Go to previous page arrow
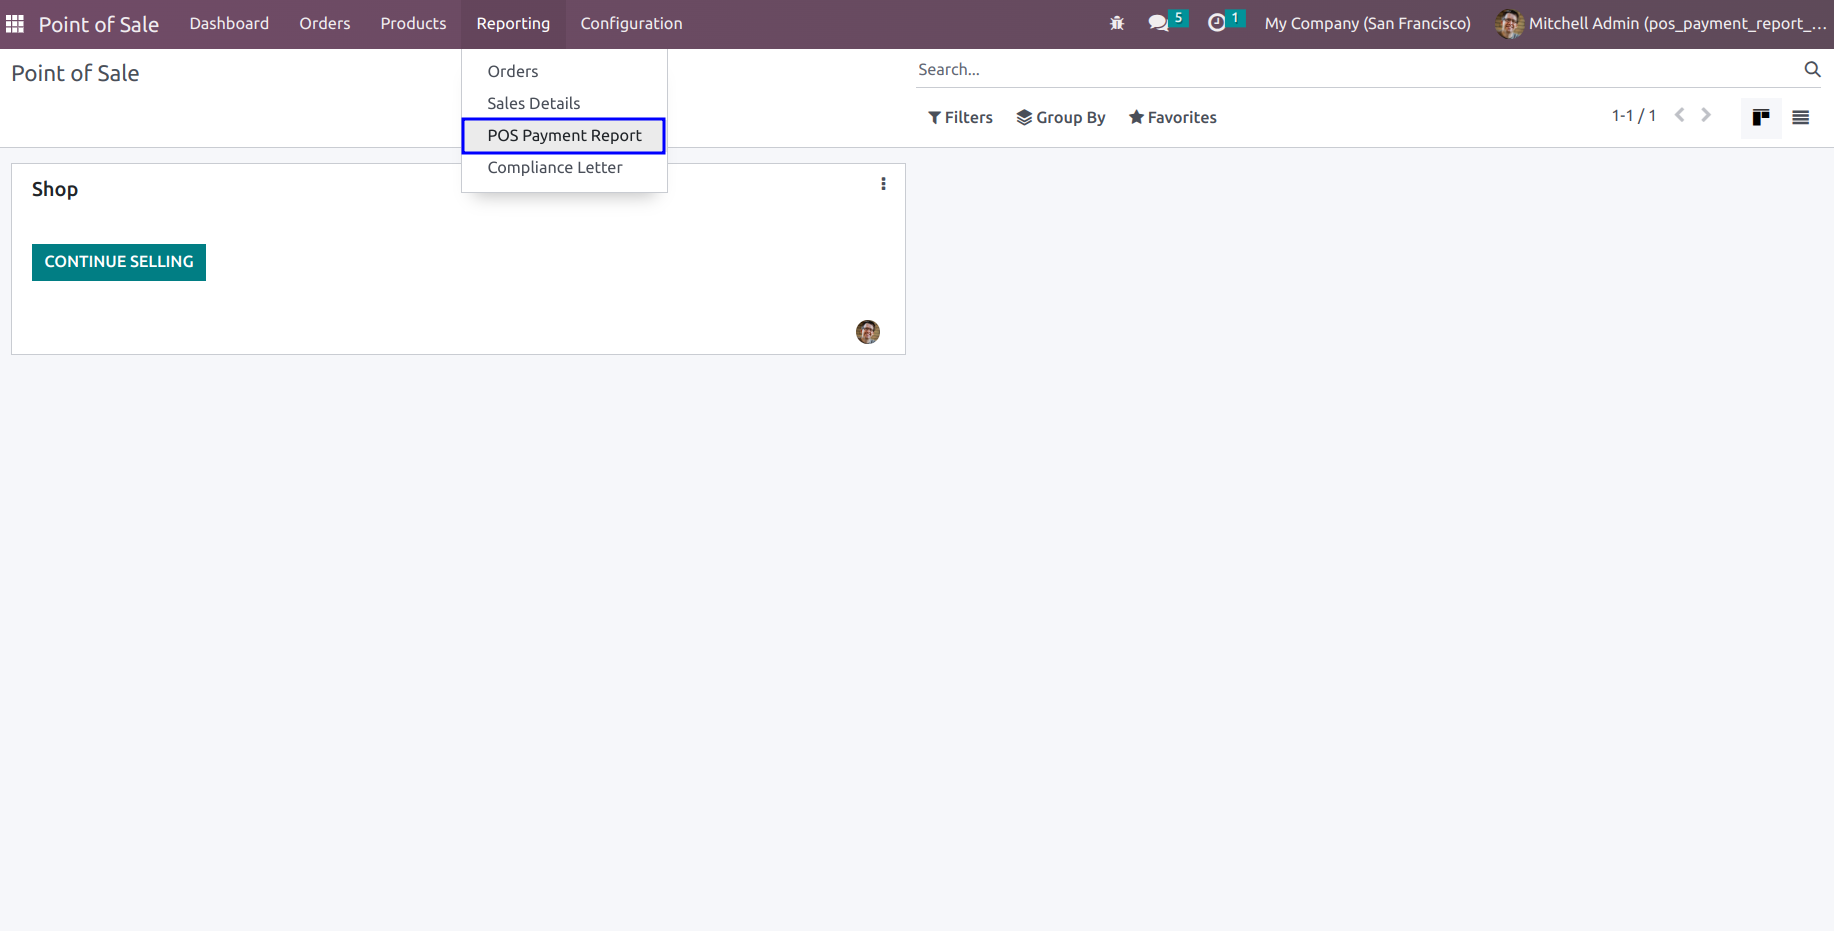This screenshot has height=931, width=1834. pos(1680,116)
